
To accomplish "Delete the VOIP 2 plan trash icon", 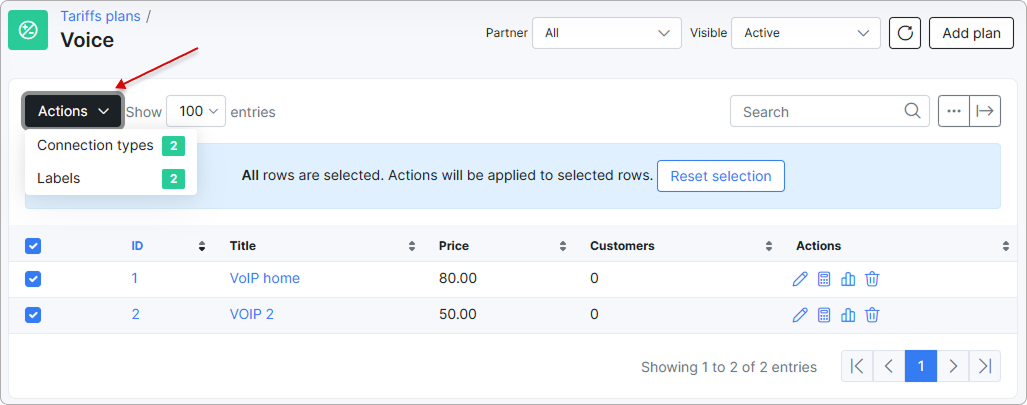I will (872, 315).
